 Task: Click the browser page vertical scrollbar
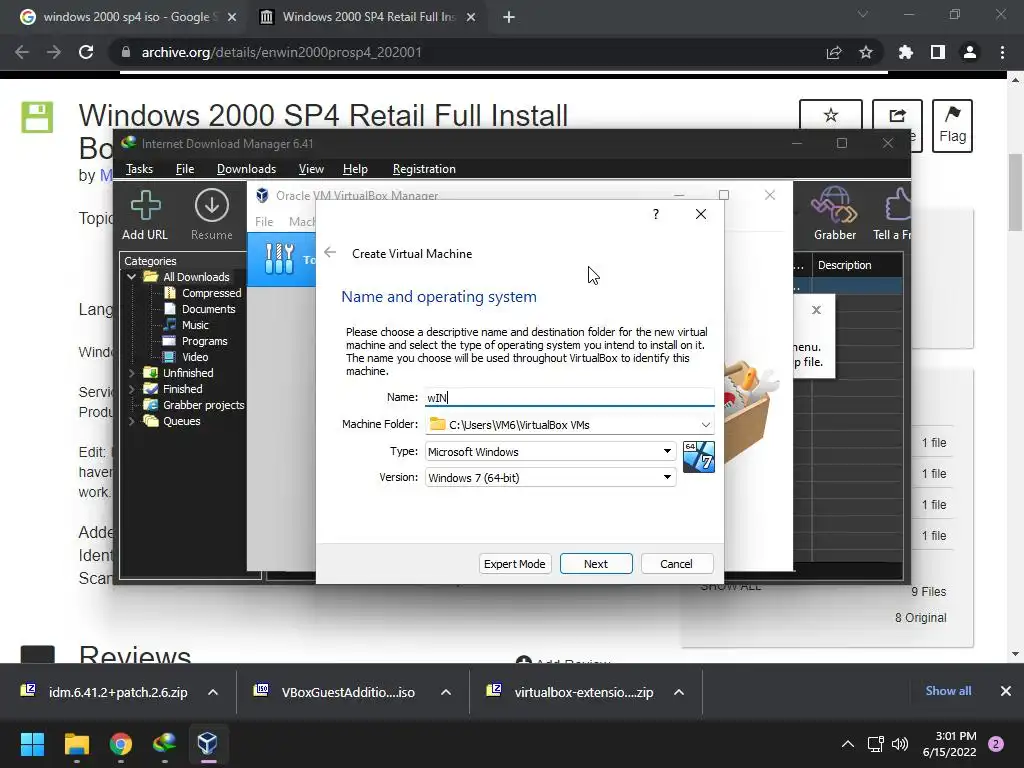(1014, 192)
